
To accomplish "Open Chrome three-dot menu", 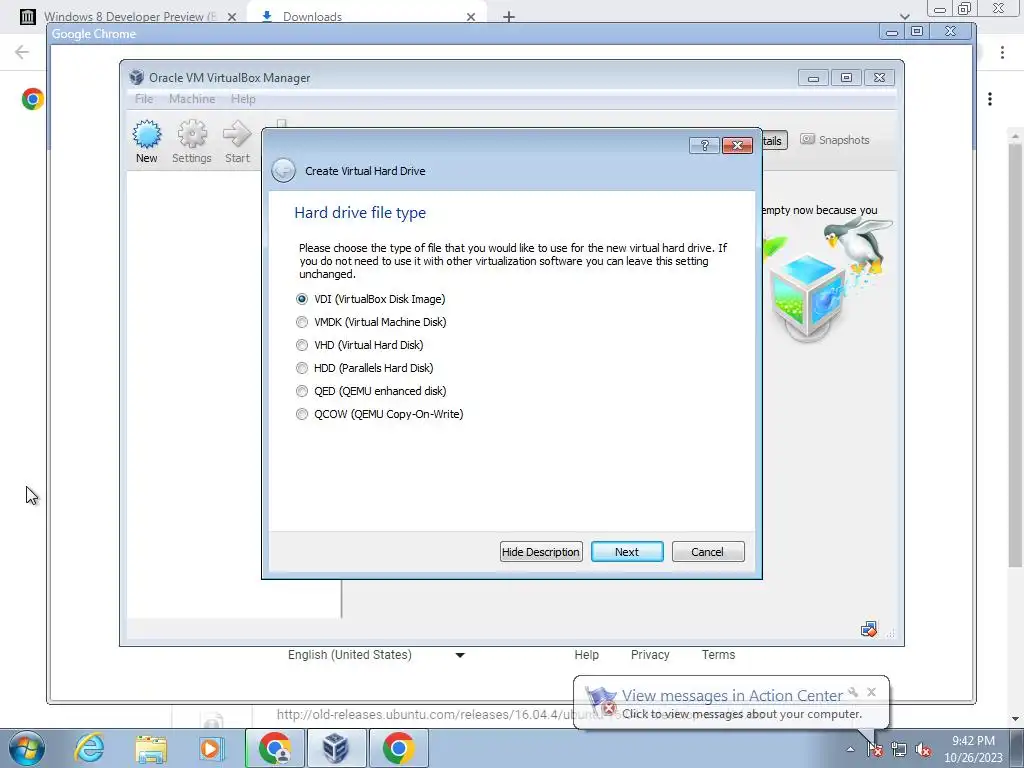I will (1002, 52).
